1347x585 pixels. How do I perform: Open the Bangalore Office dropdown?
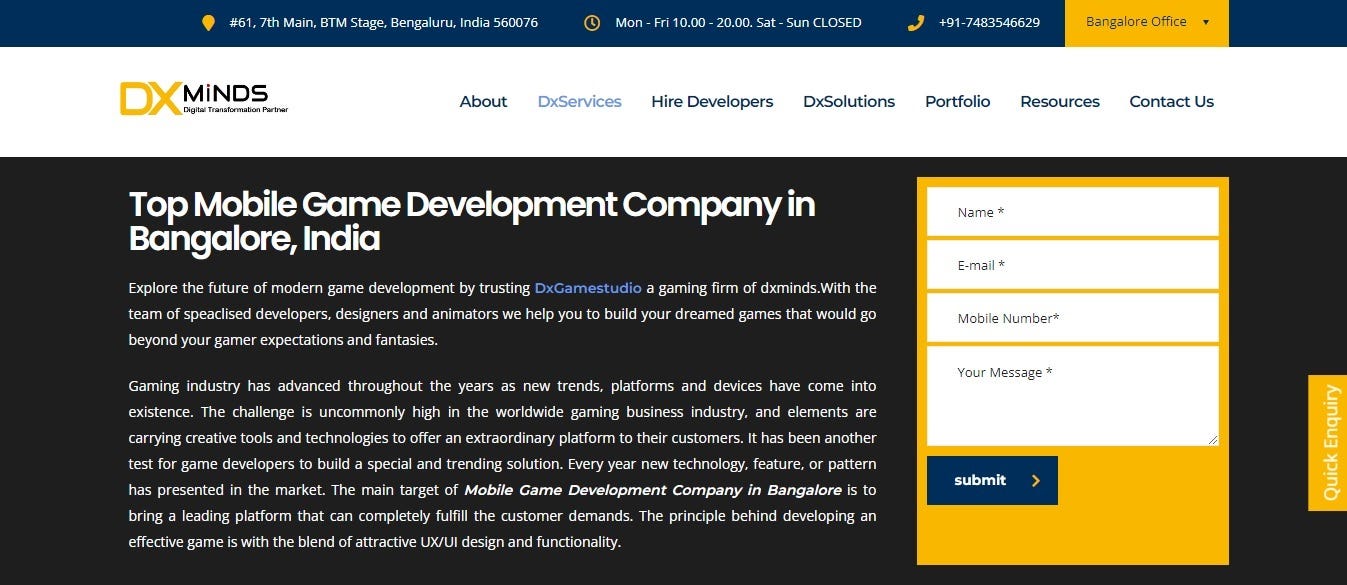tap(1147, 22)
